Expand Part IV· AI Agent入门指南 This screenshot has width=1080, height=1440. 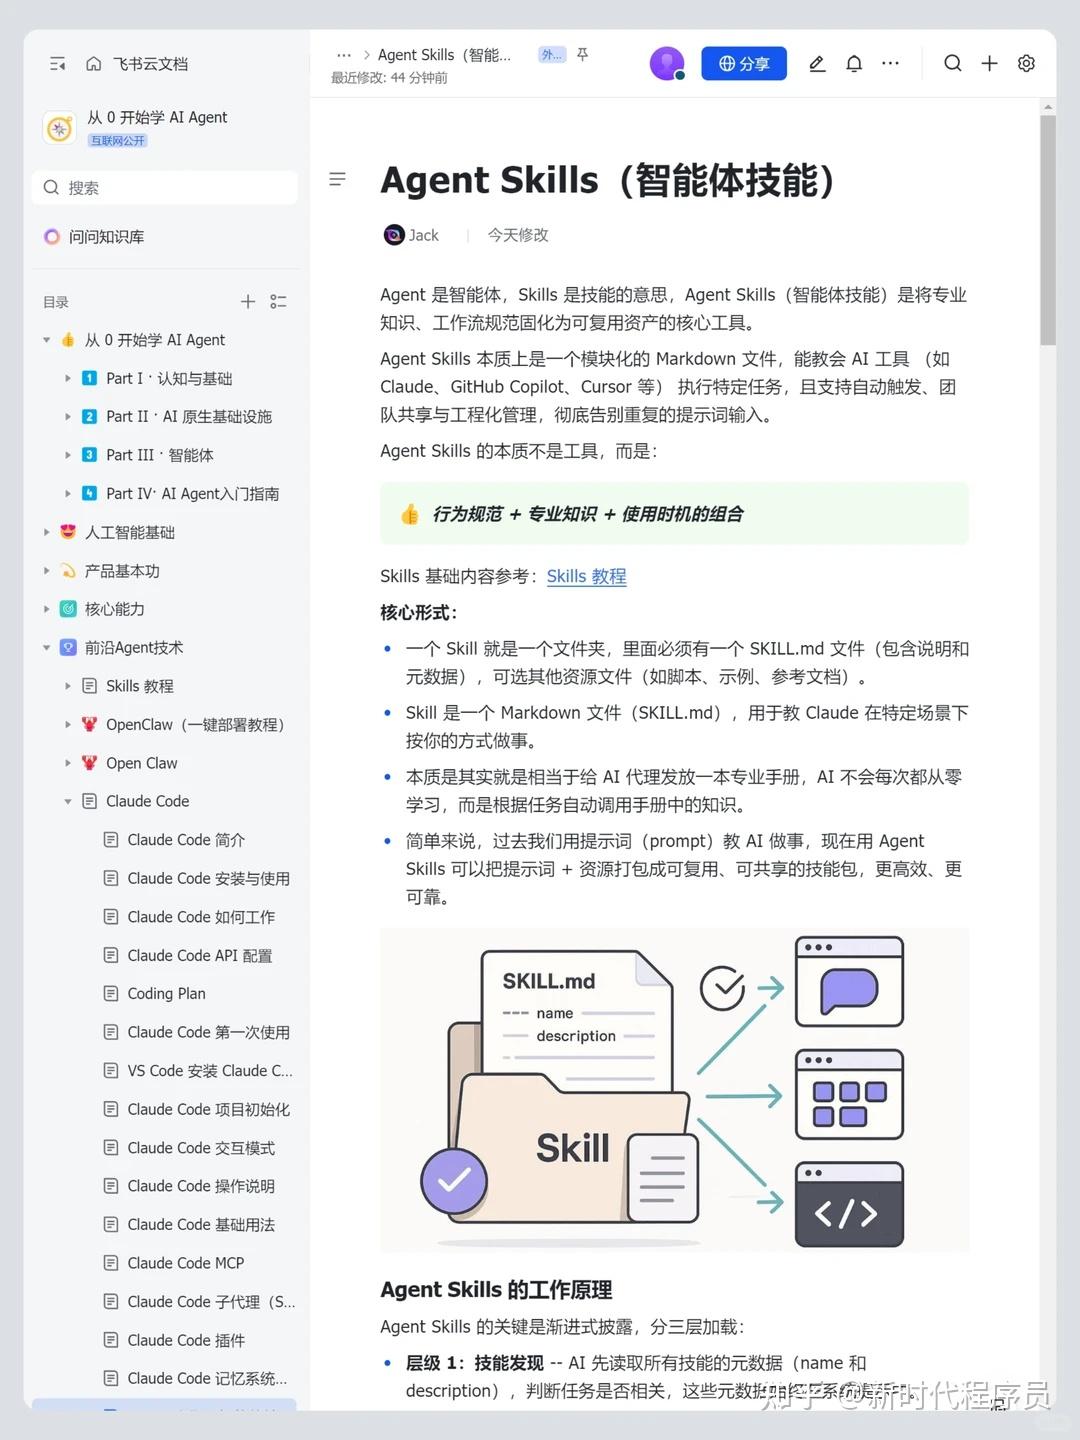coord(68,494)
